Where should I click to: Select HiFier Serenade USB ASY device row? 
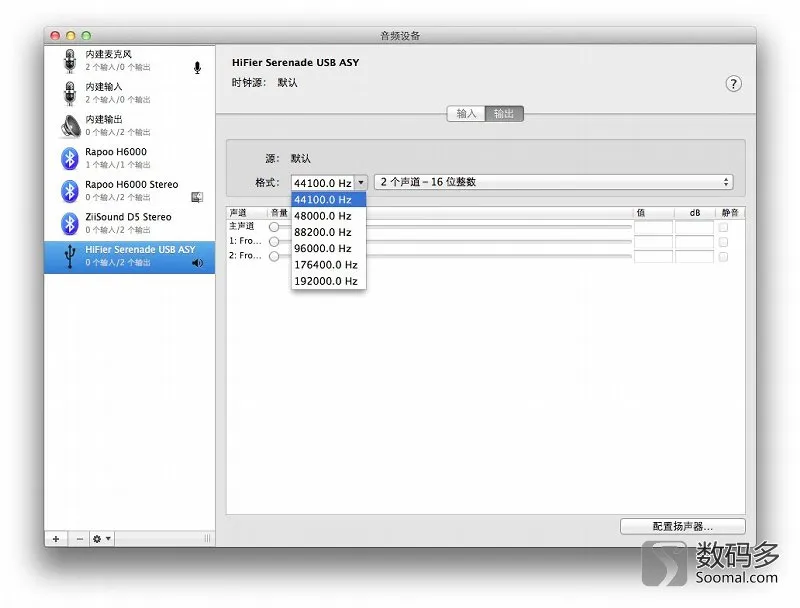[130, 257]
